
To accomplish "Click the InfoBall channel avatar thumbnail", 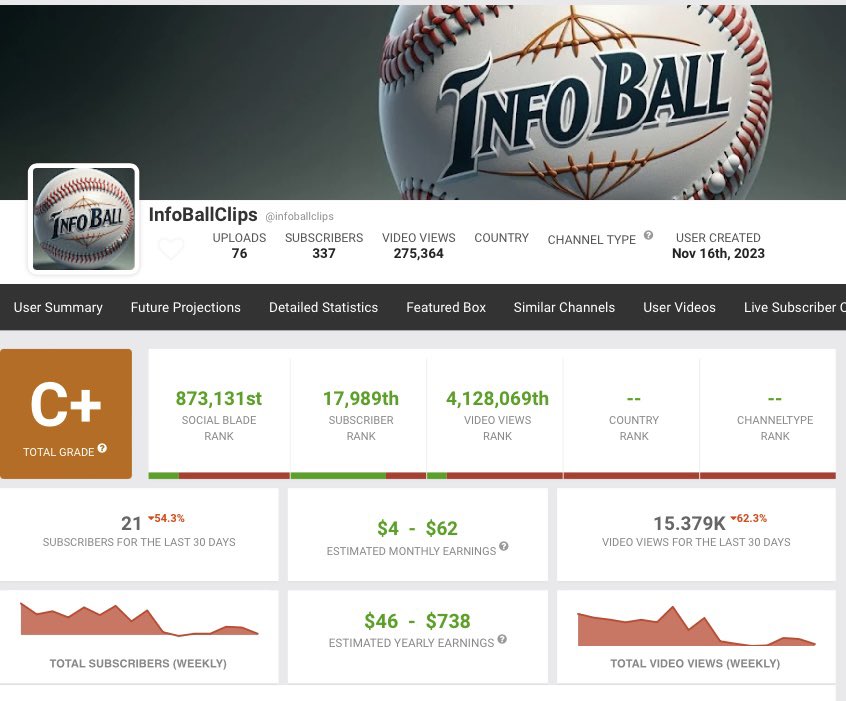I will click(84, 219).
